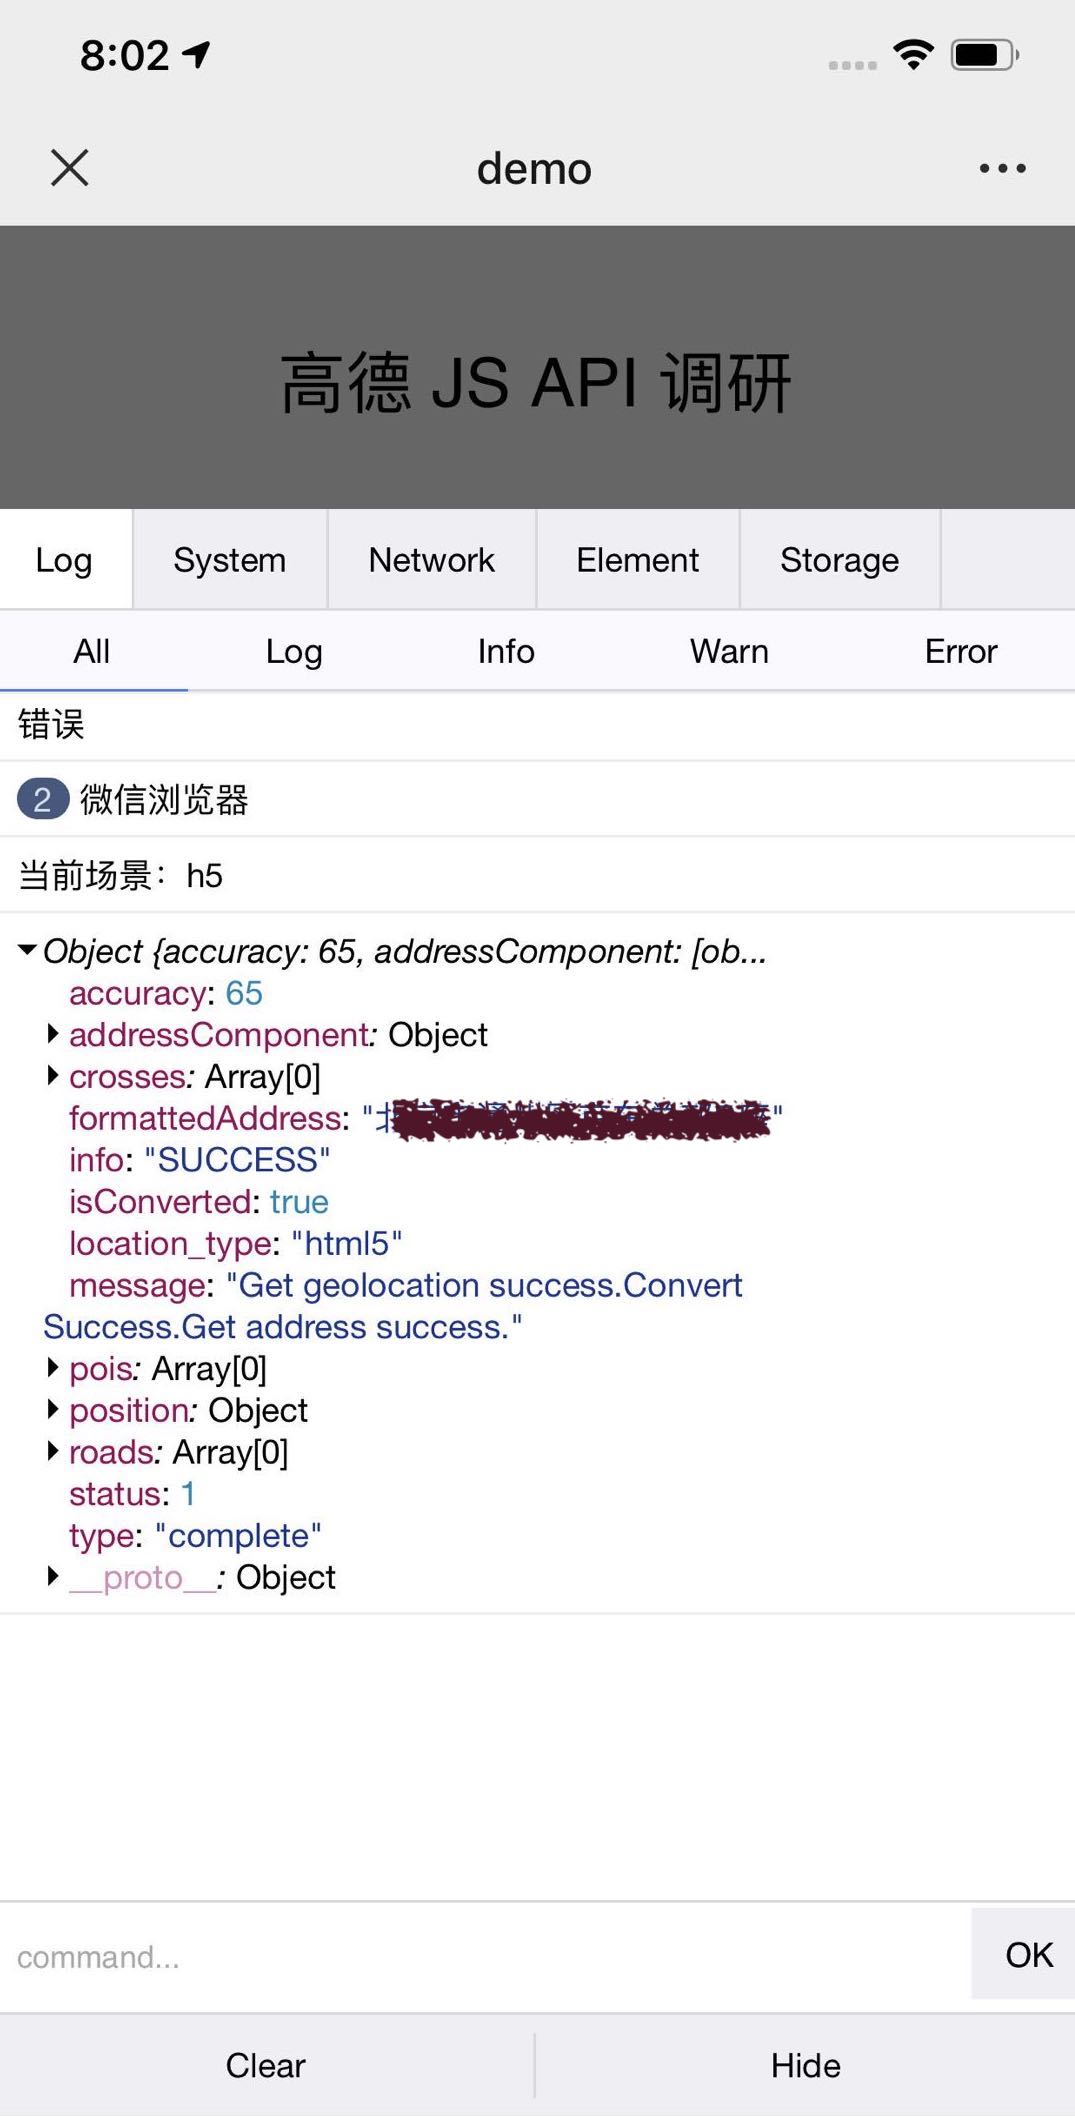Expand the addressComponent object
The height and width of the screenshot is (2116, 1075).
point(53,1034)
